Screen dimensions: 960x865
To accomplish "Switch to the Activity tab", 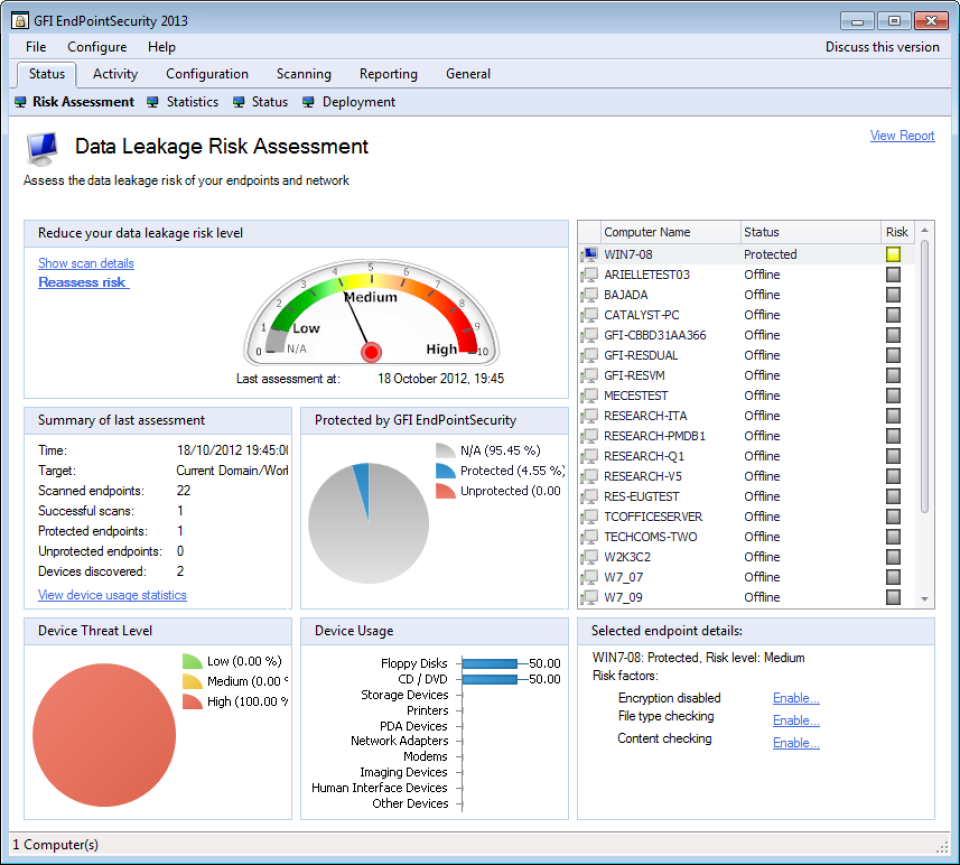I will coord(114,73).
